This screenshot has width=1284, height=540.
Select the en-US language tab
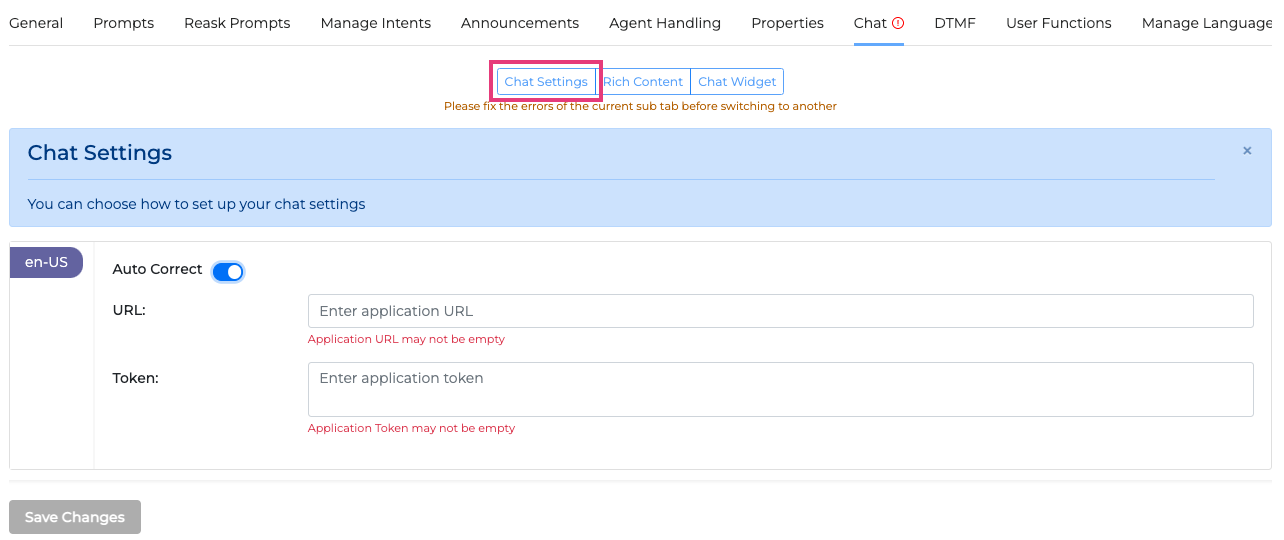[47, 262]
